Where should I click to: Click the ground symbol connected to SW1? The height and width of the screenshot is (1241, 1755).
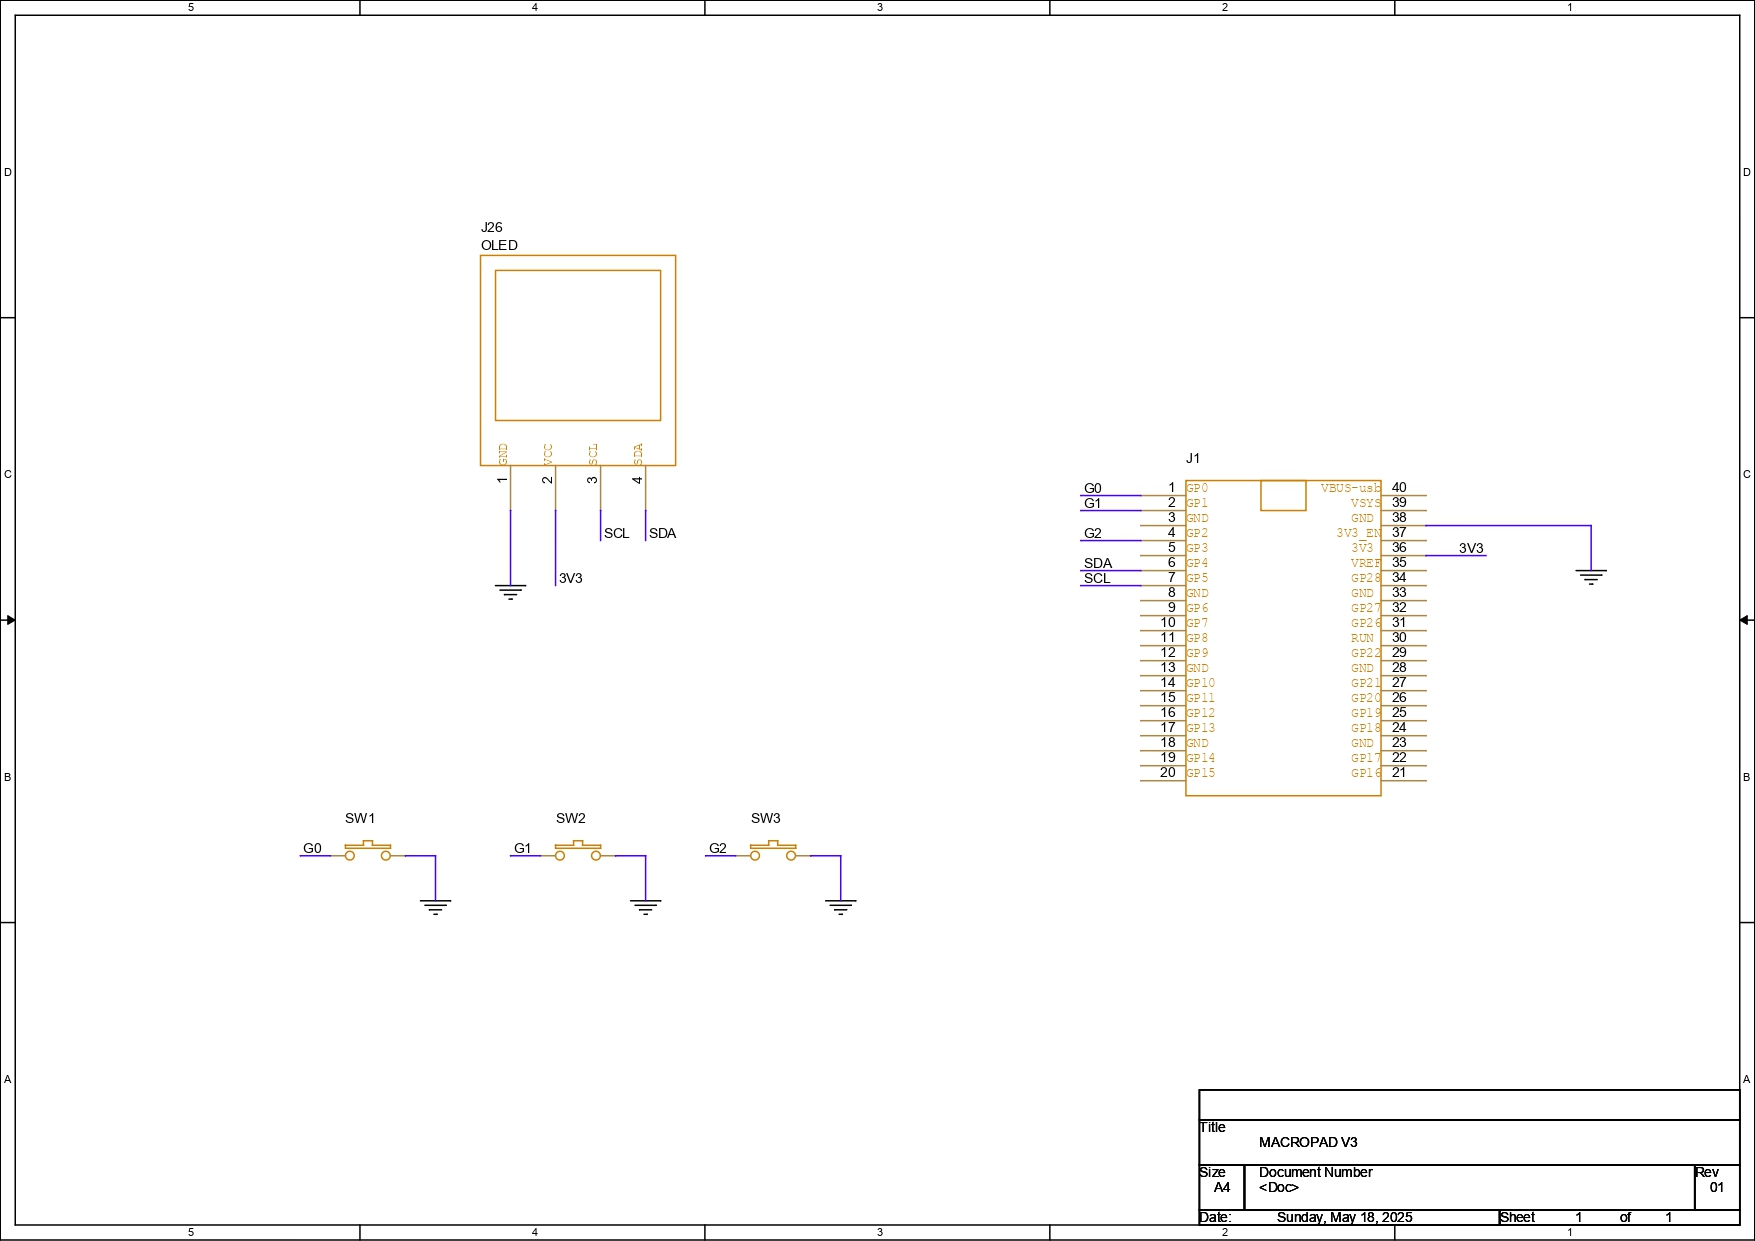[x=435, y=906]
